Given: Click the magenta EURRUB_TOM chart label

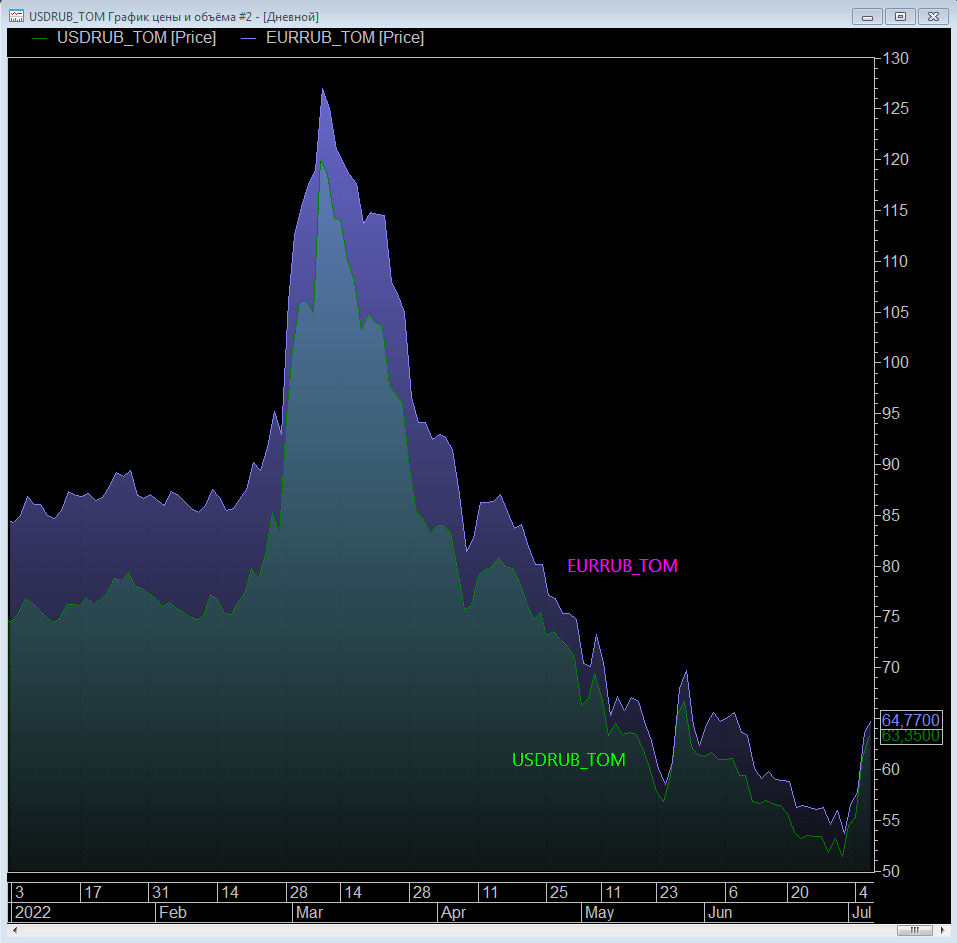Looking at the screenshot, I should tap(622, 566).
